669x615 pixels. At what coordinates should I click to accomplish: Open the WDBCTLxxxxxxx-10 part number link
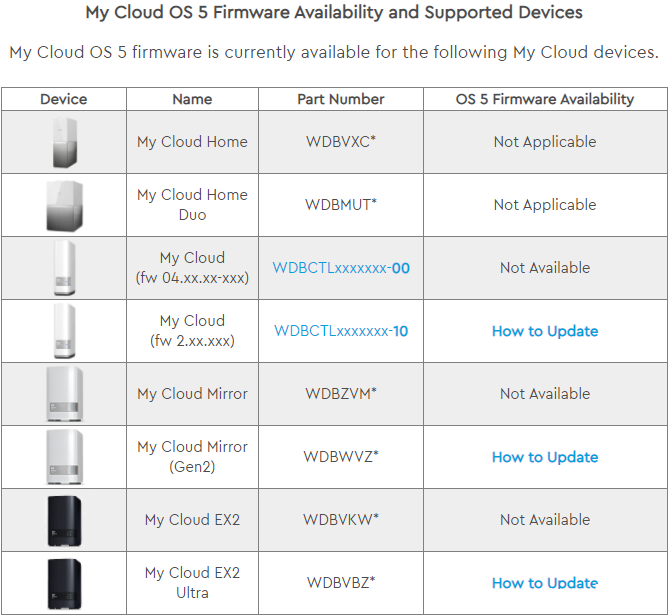tap(341, 331)
